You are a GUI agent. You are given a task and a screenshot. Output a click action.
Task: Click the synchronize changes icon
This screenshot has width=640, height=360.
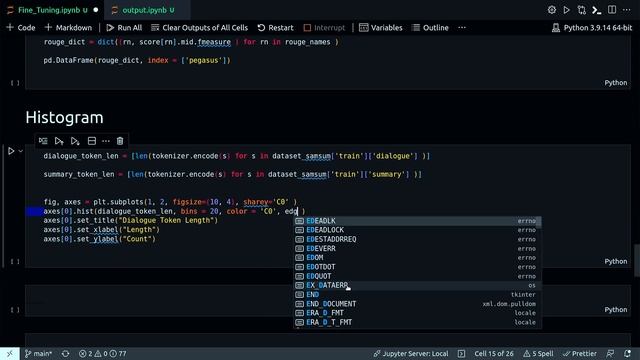click(65, 353)
